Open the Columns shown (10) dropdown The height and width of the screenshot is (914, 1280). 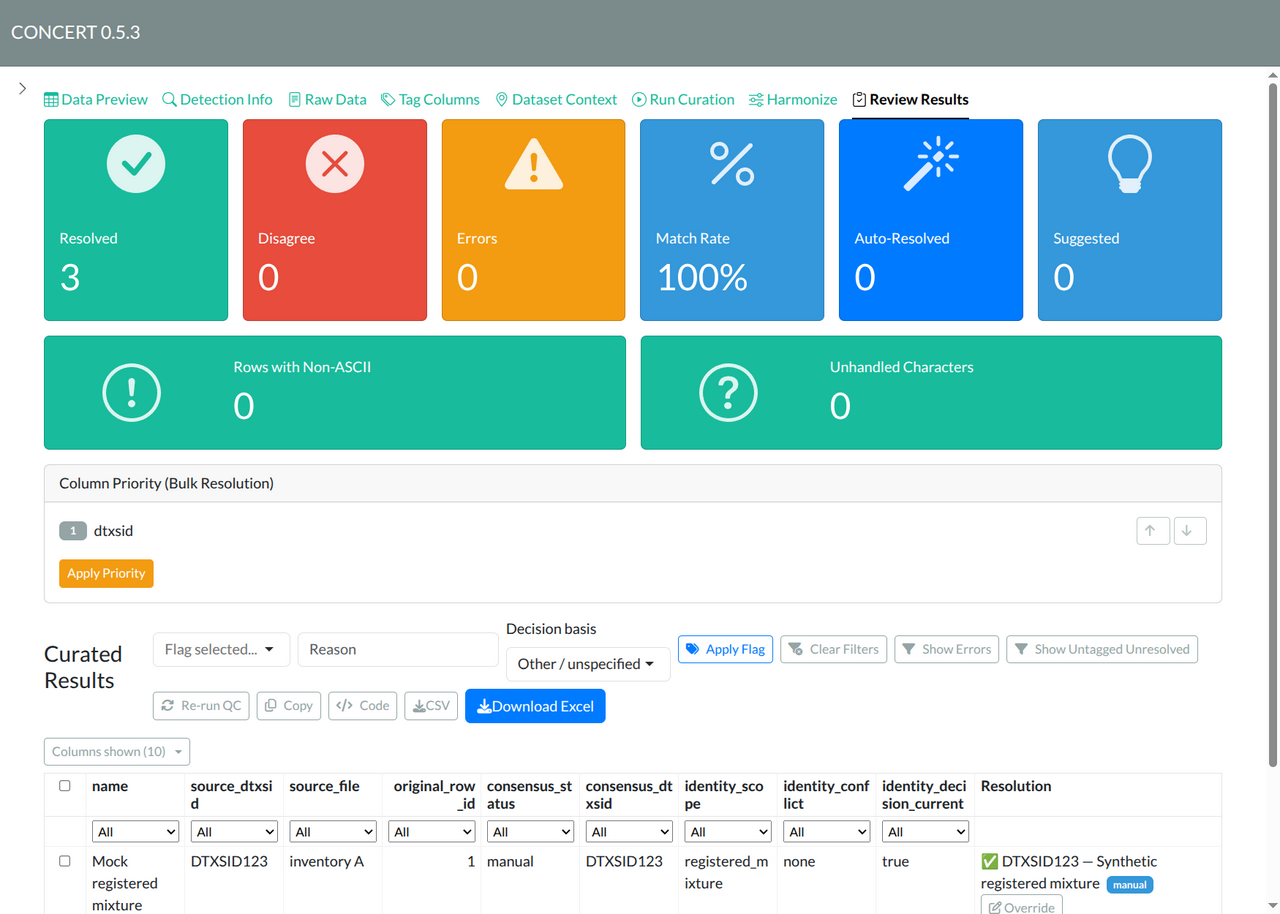tap(117, 751)
